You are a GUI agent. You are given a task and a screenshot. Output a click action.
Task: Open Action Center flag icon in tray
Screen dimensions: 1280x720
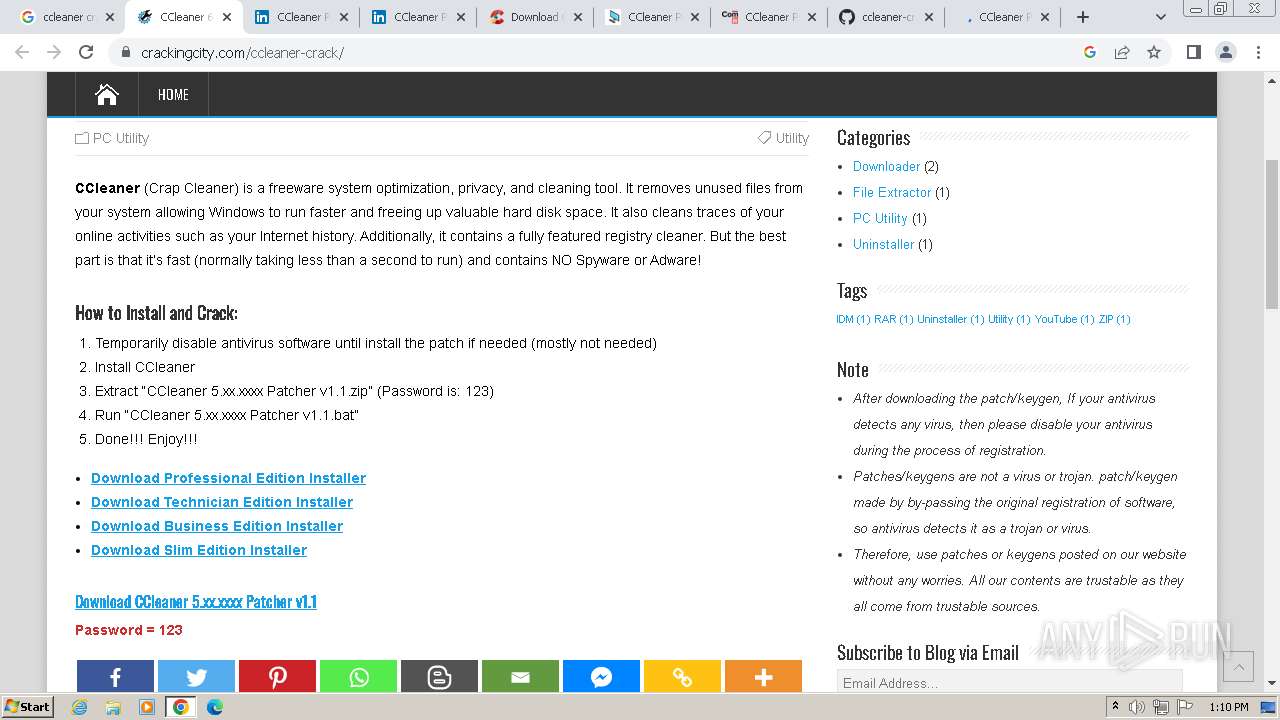(1184, 707)
